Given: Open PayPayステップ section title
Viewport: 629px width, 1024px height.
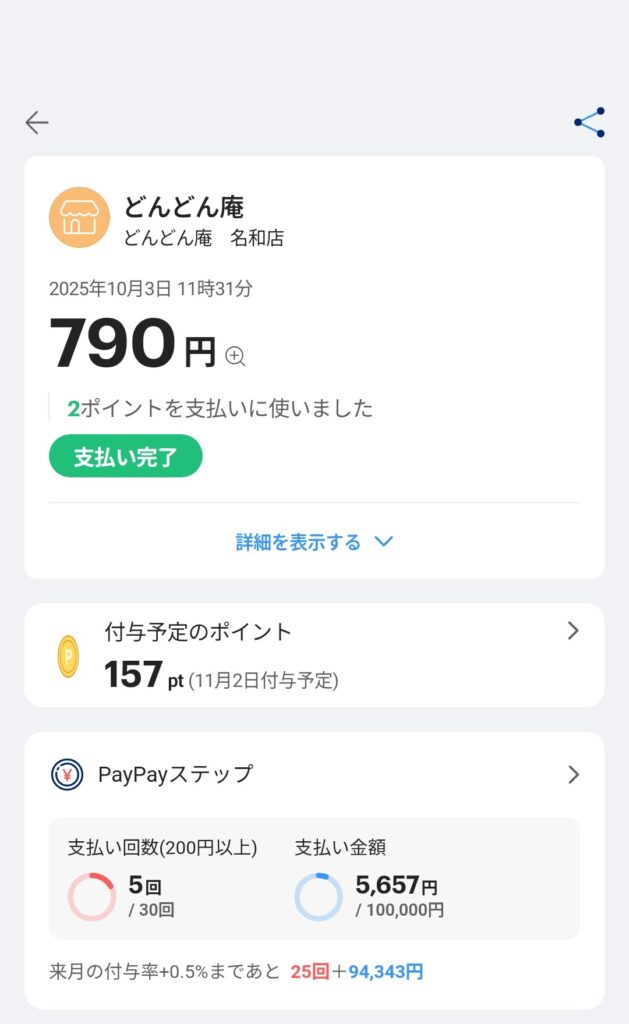Looking at the screenshot, I should pos(175,774).
